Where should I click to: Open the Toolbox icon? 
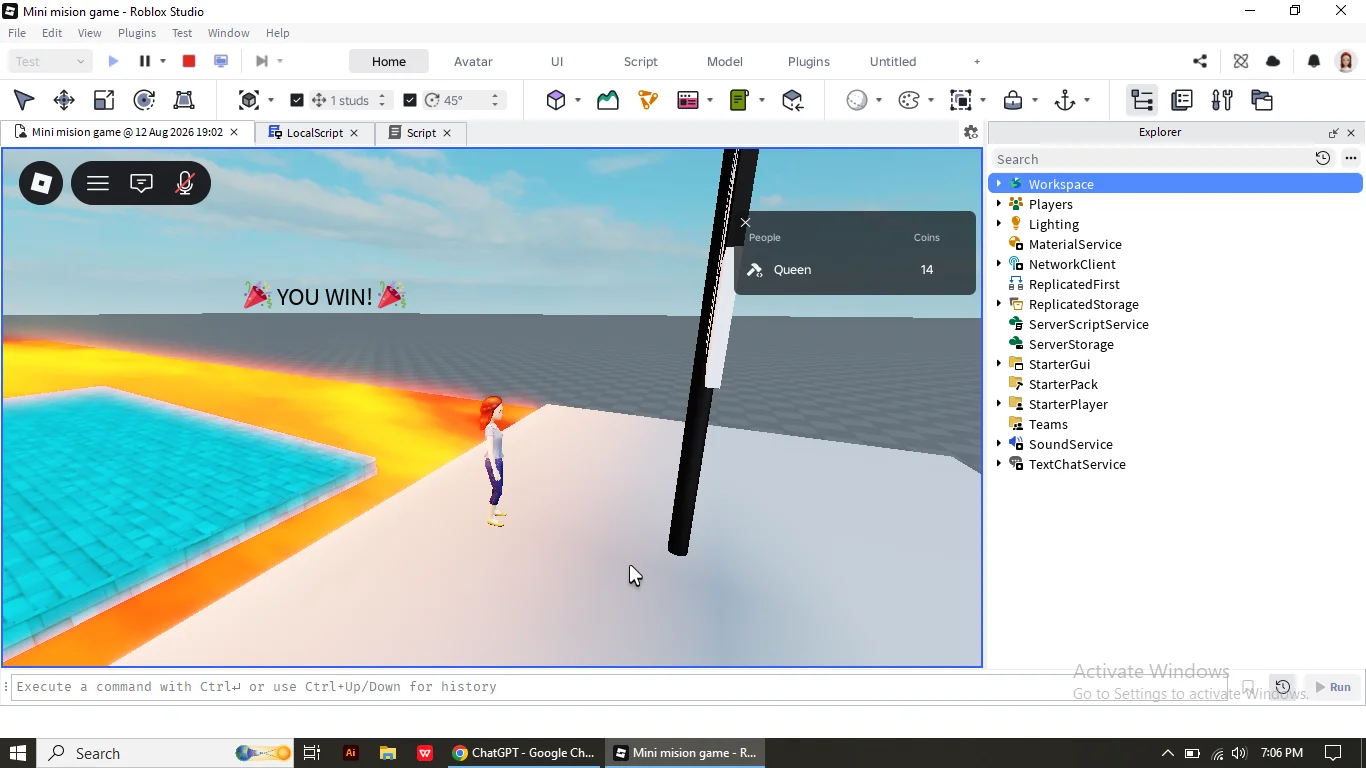point(1222,100)
